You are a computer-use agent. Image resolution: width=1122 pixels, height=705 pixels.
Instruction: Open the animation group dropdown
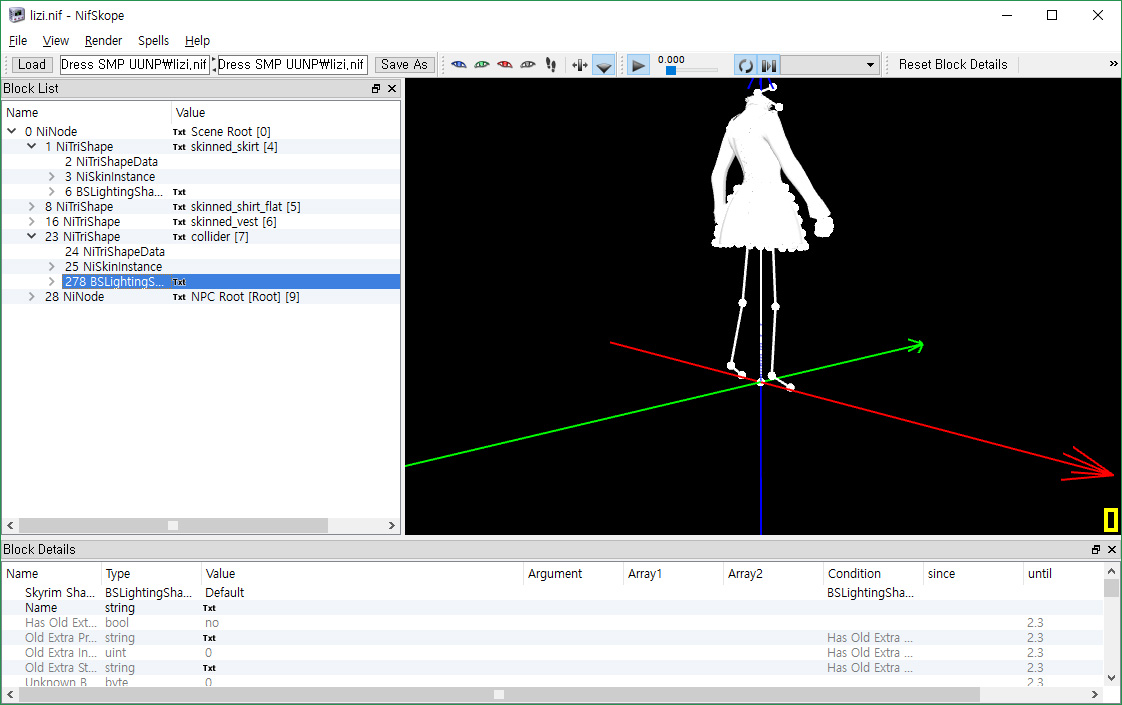click(829, 65)
